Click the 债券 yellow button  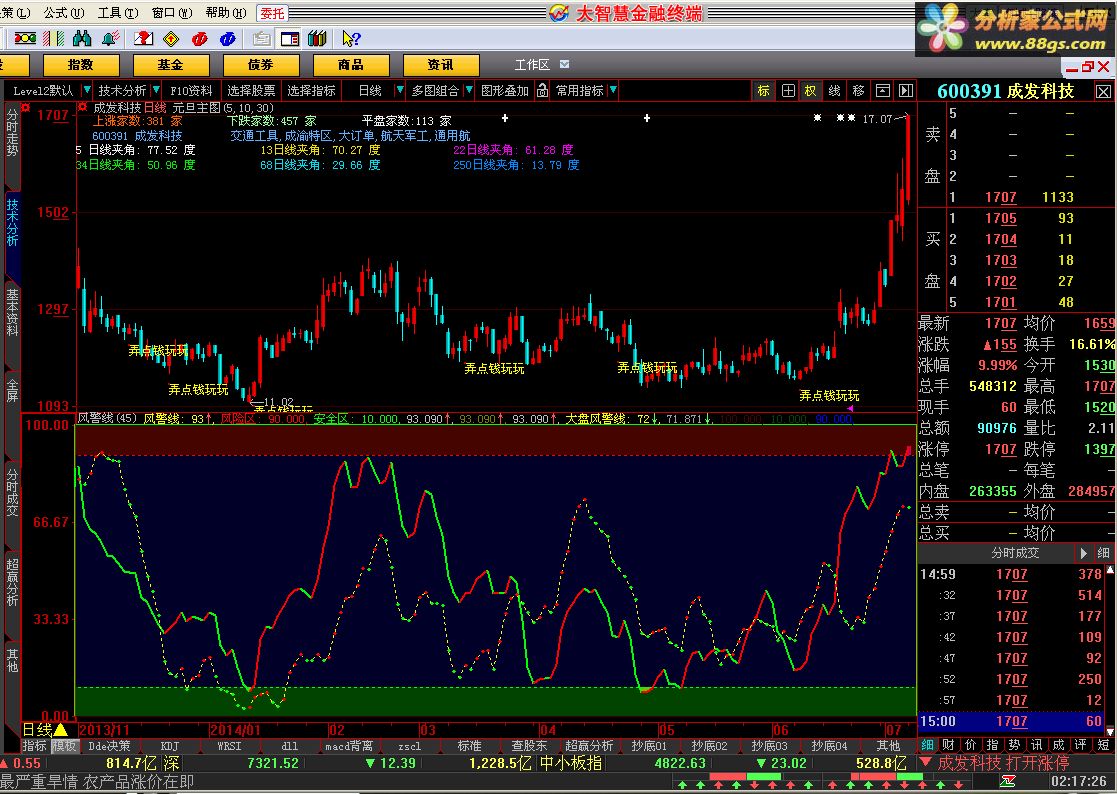click(260, 65)
